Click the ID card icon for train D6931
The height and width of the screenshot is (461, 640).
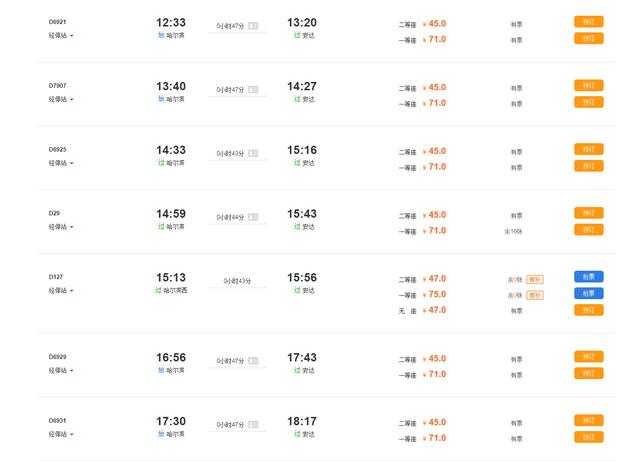click(253, 424)
